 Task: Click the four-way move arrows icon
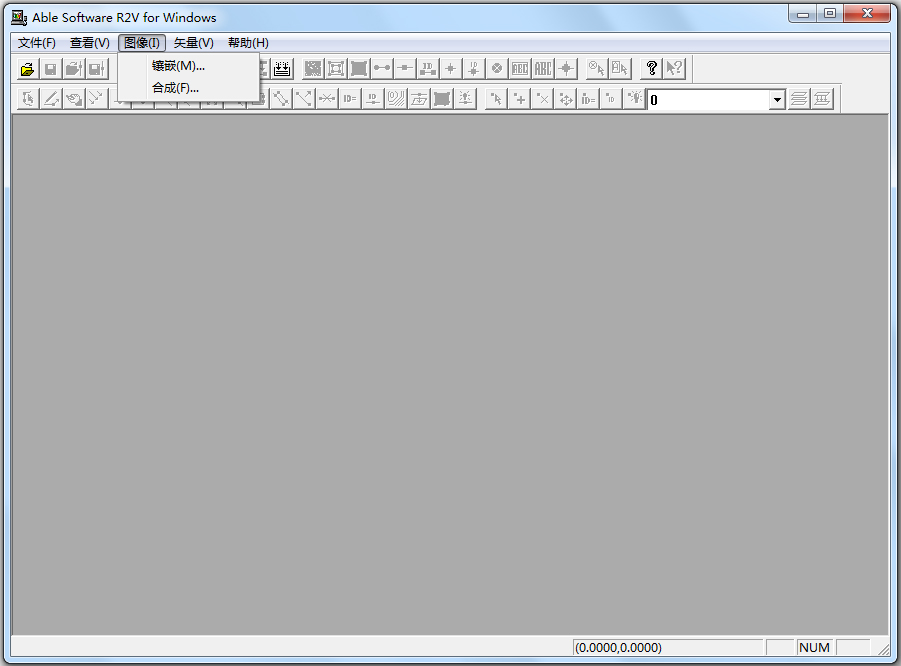[565, 99]
